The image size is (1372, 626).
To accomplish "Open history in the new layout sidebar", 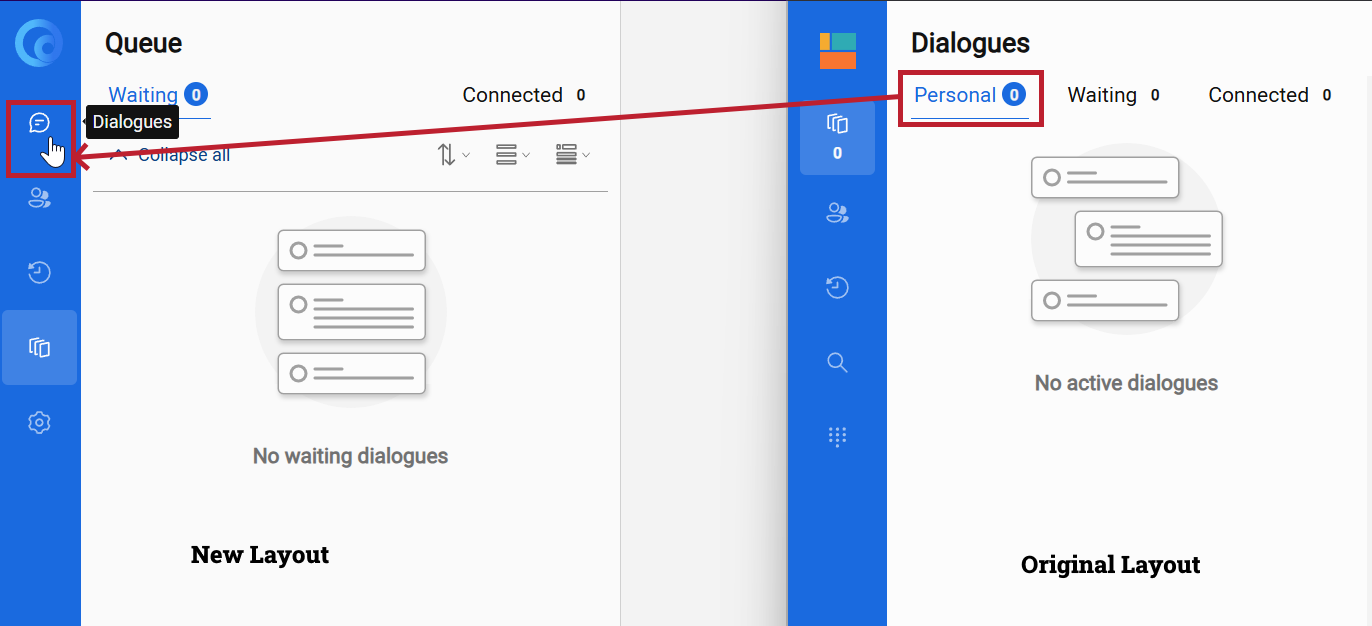I will (39, 272).
